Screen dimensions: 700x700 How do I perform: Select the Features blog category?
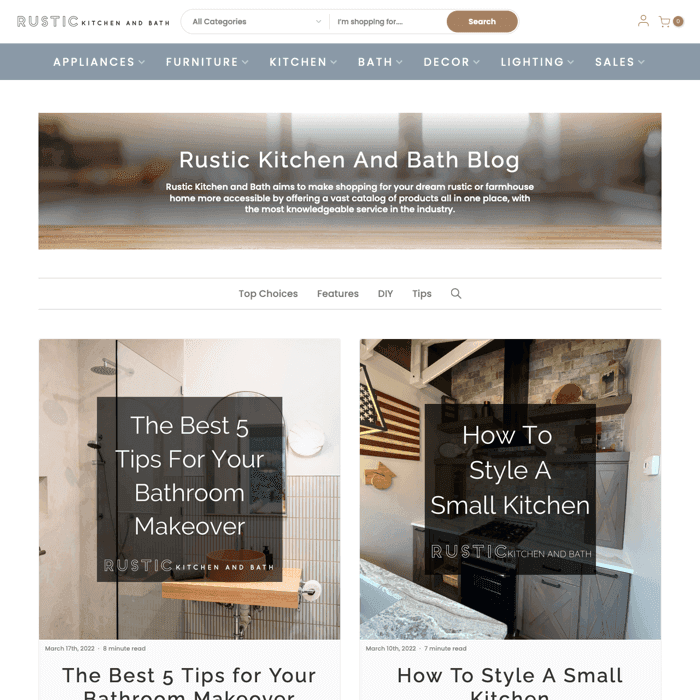338,293
